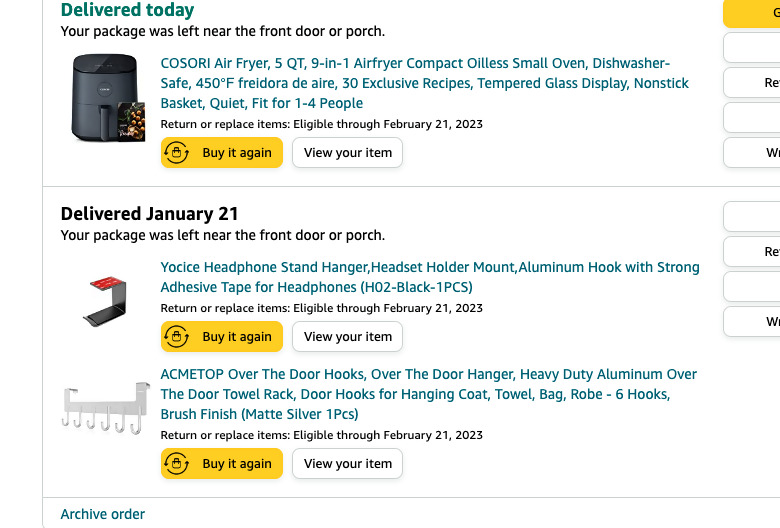This screenshot has width=780, height=528.
Task: View your item for the headphone hanger
Action: point(347,337)
